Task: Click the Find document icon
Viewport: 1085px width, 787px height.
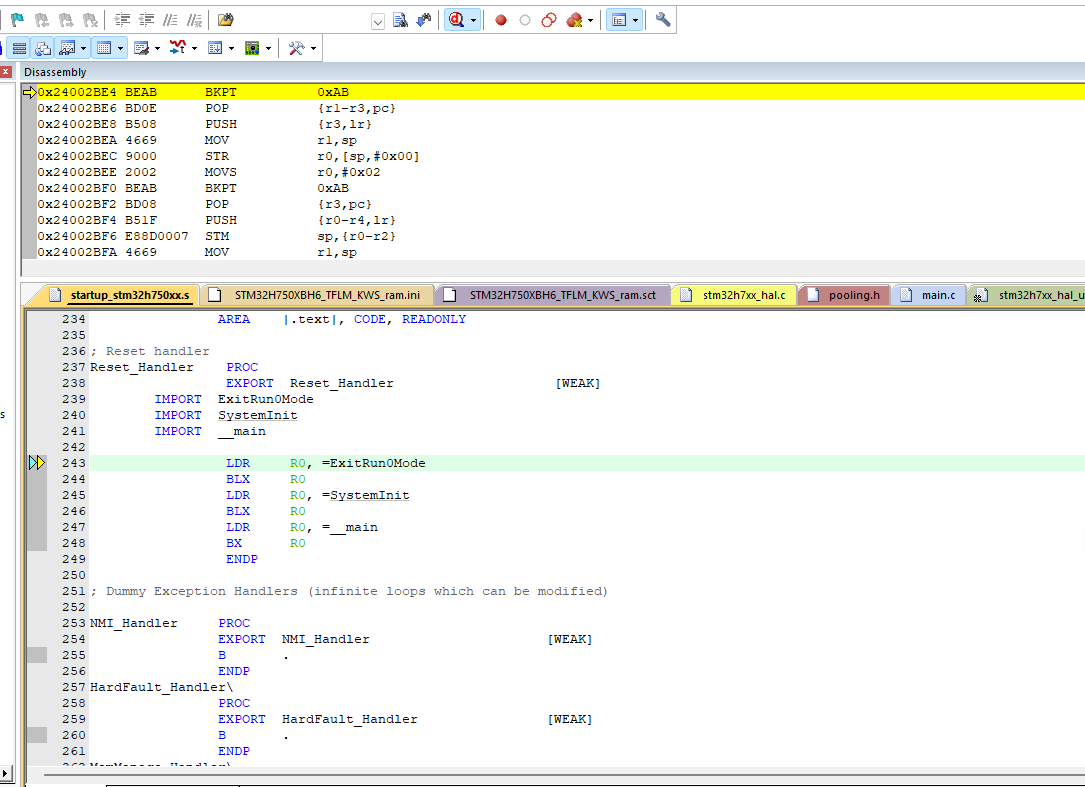Action: 400,20
